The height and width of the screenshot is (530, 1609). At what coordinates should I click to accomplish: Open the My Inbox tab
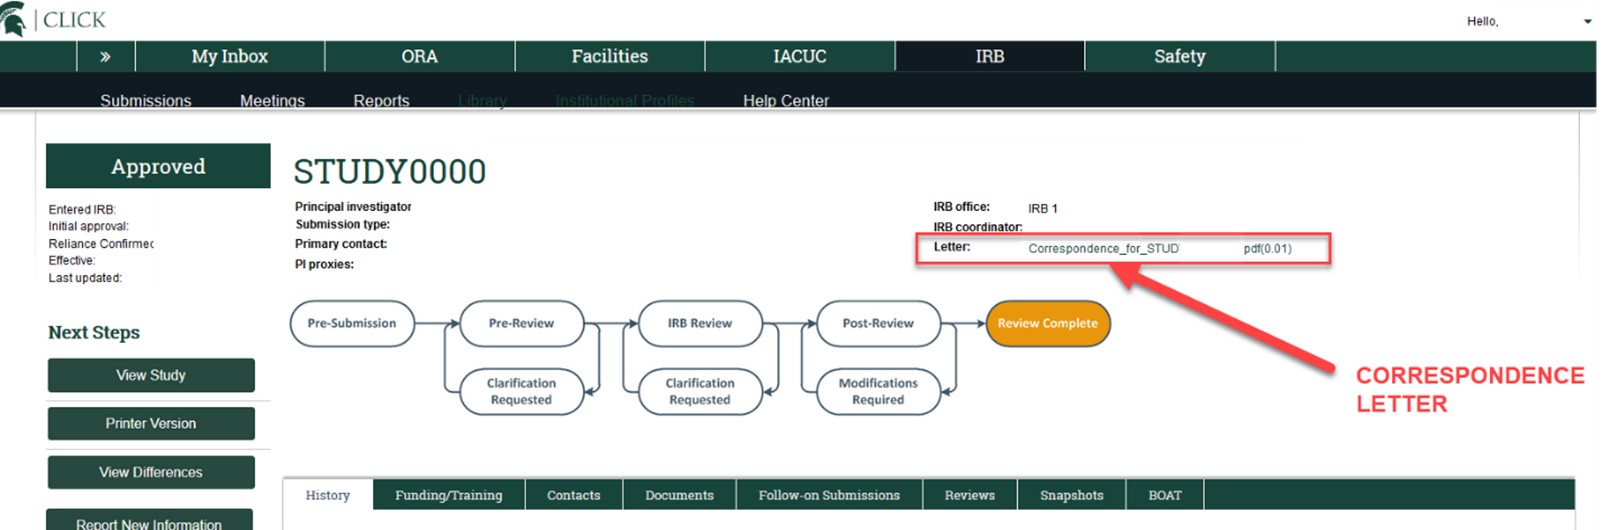(229, 57)
